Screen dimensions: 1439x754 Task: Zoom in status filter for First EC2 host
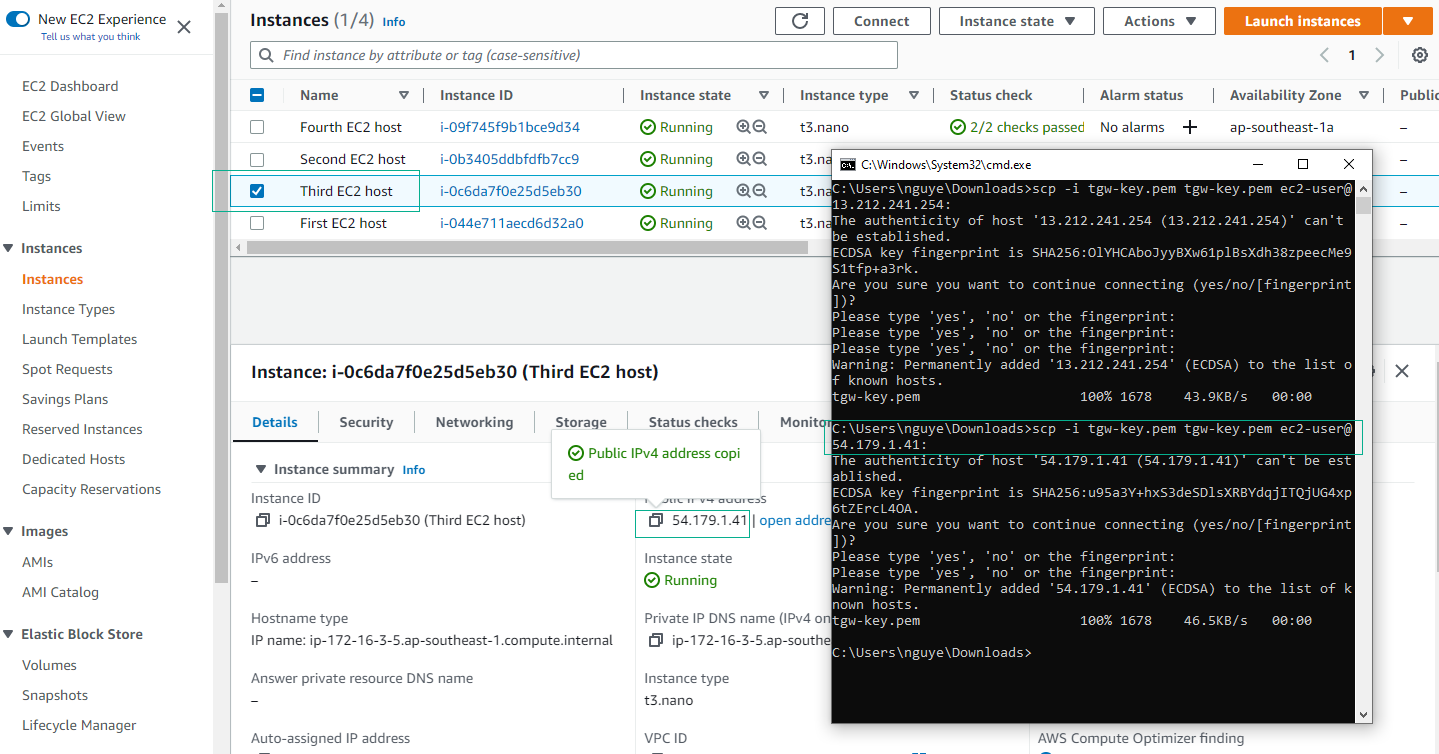(743, 223)
